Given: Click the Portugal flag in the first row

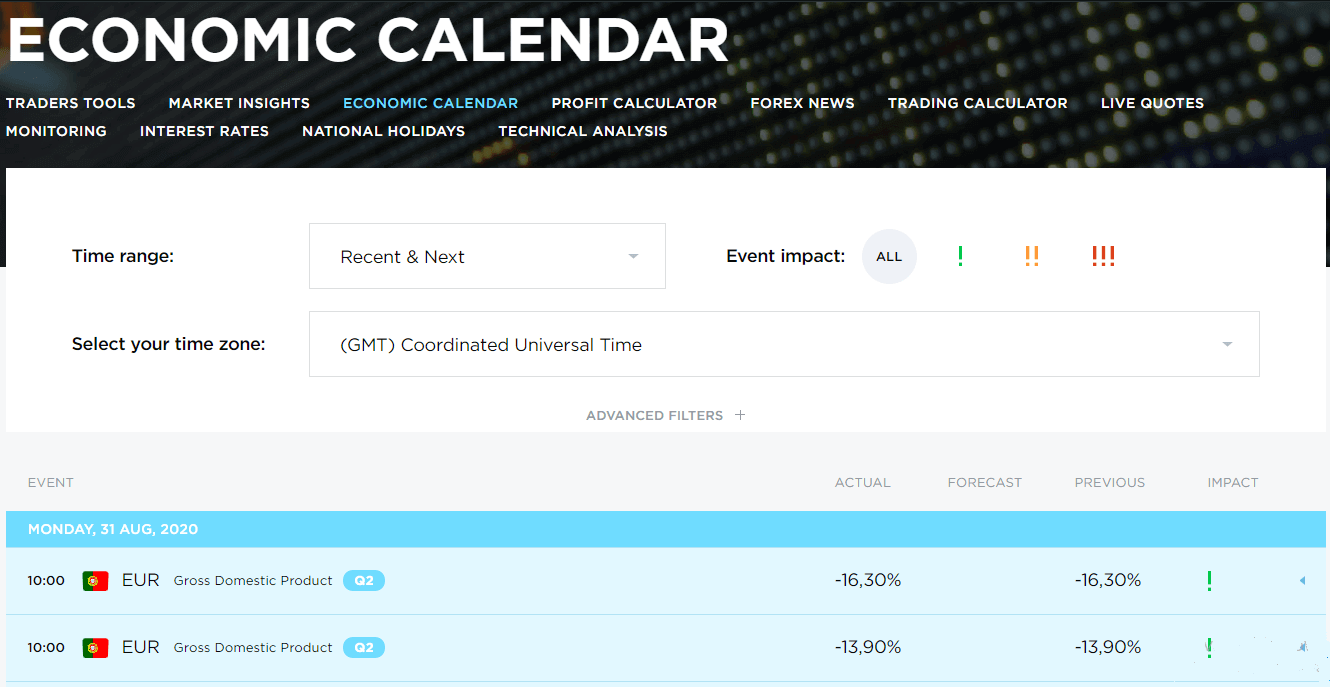Looking at the screenshot, I should click(x=95, y=580).
